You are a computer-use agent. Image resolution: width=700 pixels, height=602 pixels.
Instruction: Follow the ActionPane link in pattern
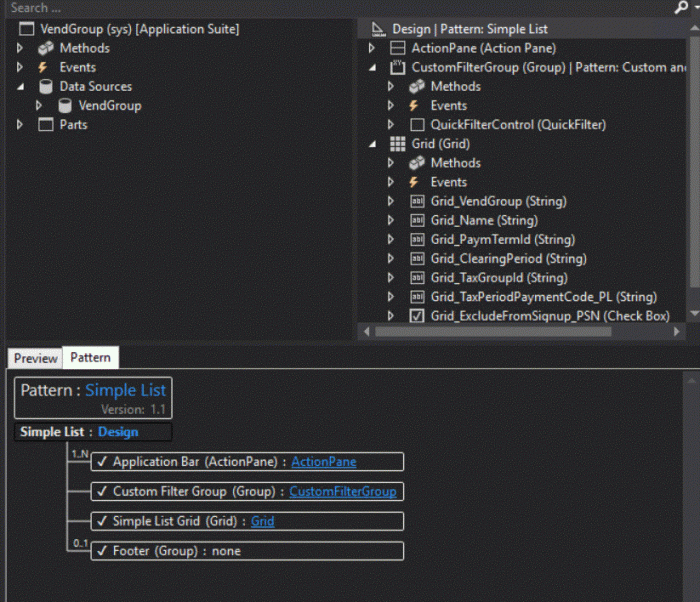(x=324, y=462)
